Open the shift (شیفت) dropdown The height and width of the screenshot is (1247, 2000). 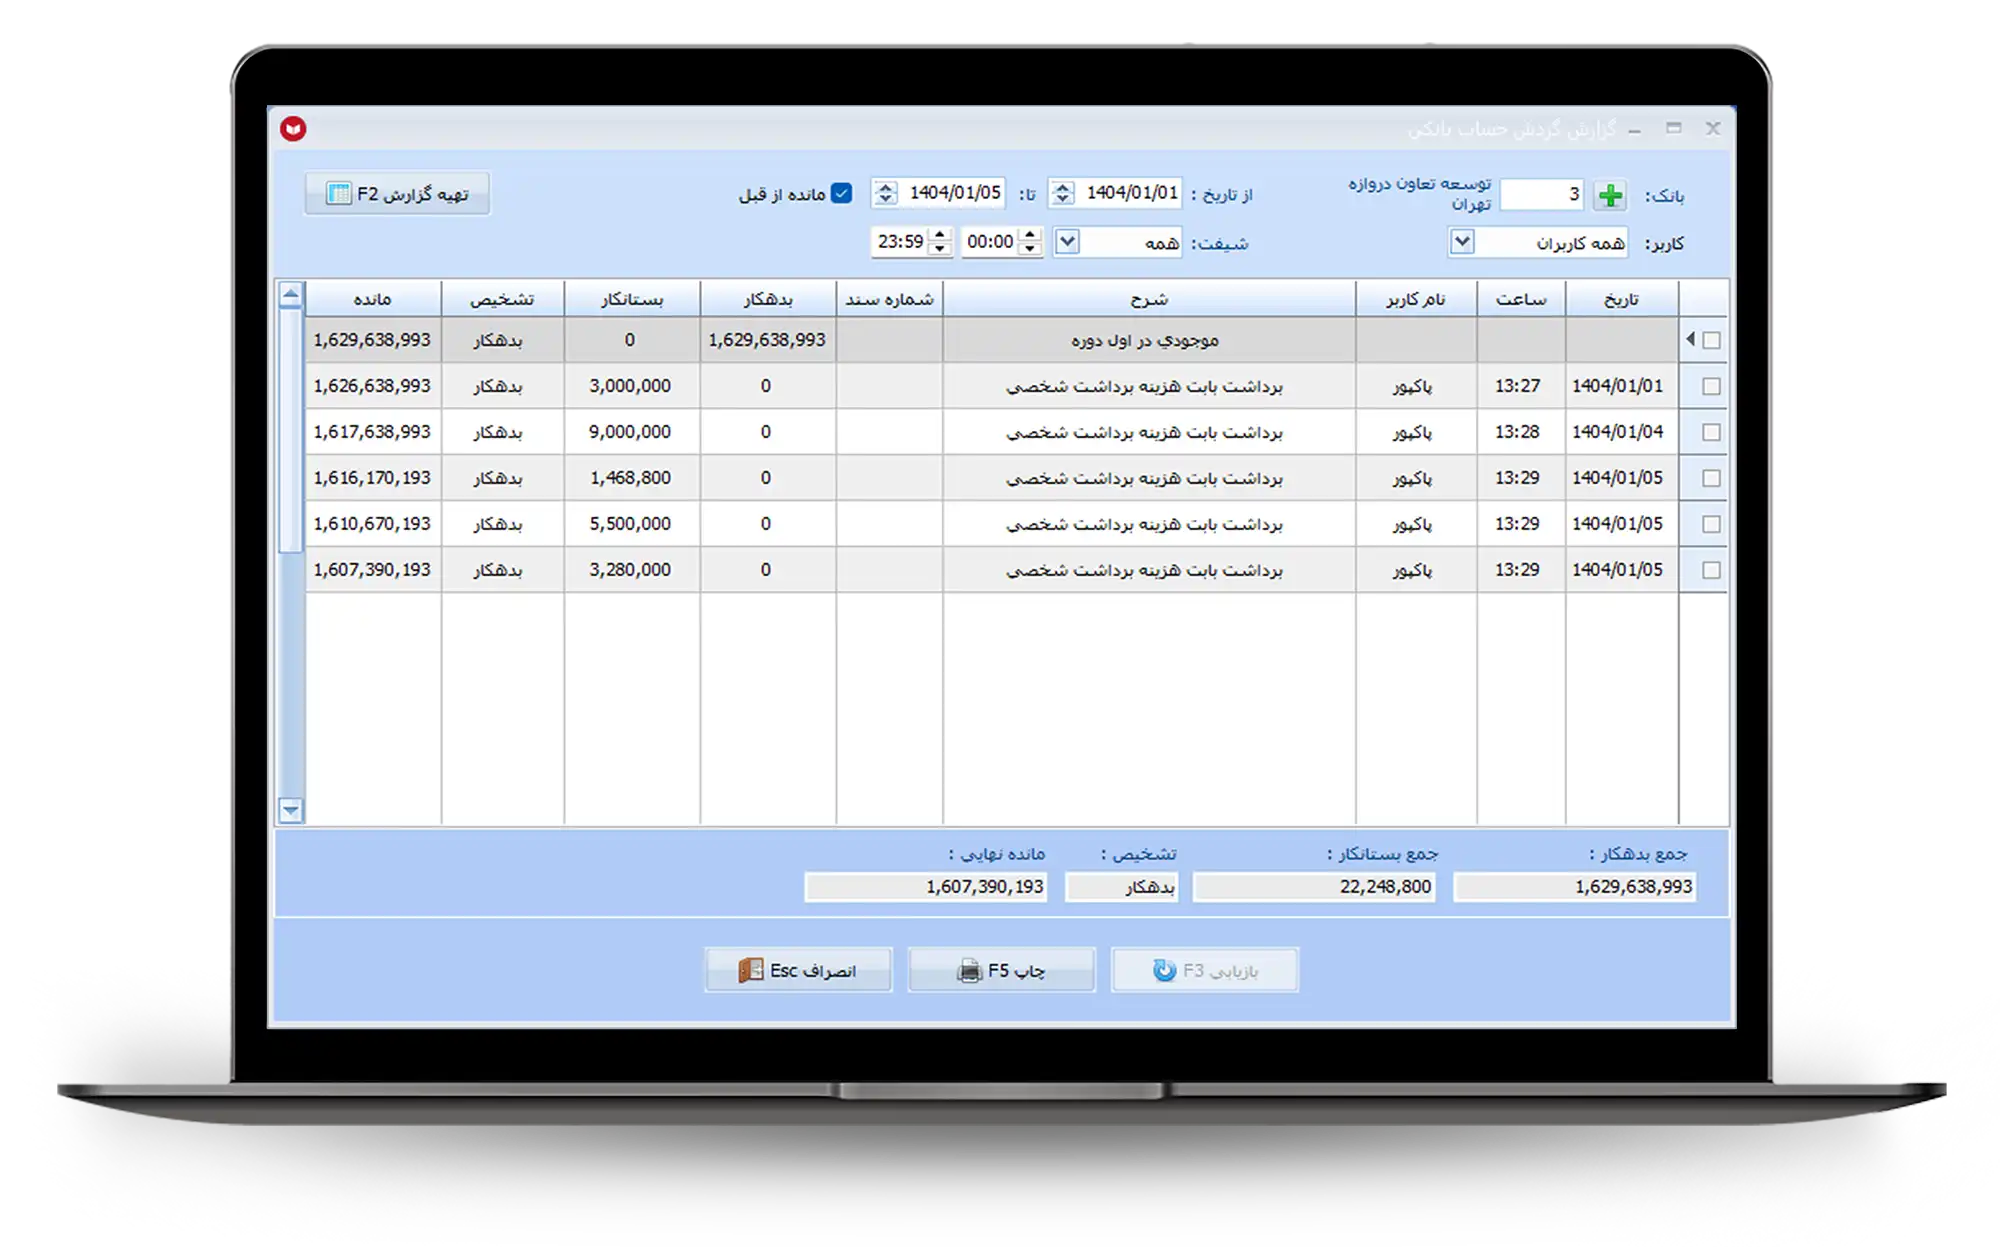(1067, 242)
